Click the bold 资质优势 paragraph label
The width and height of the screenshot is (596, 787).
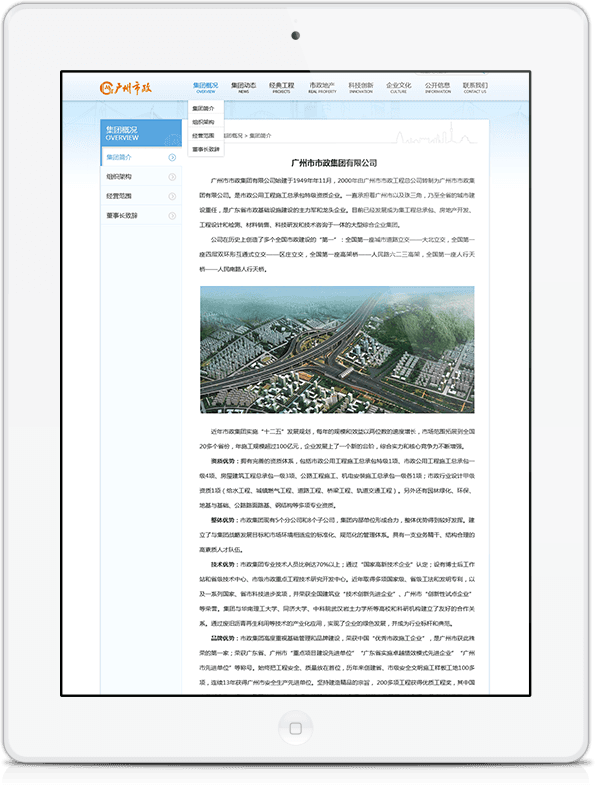click(222, 461)
